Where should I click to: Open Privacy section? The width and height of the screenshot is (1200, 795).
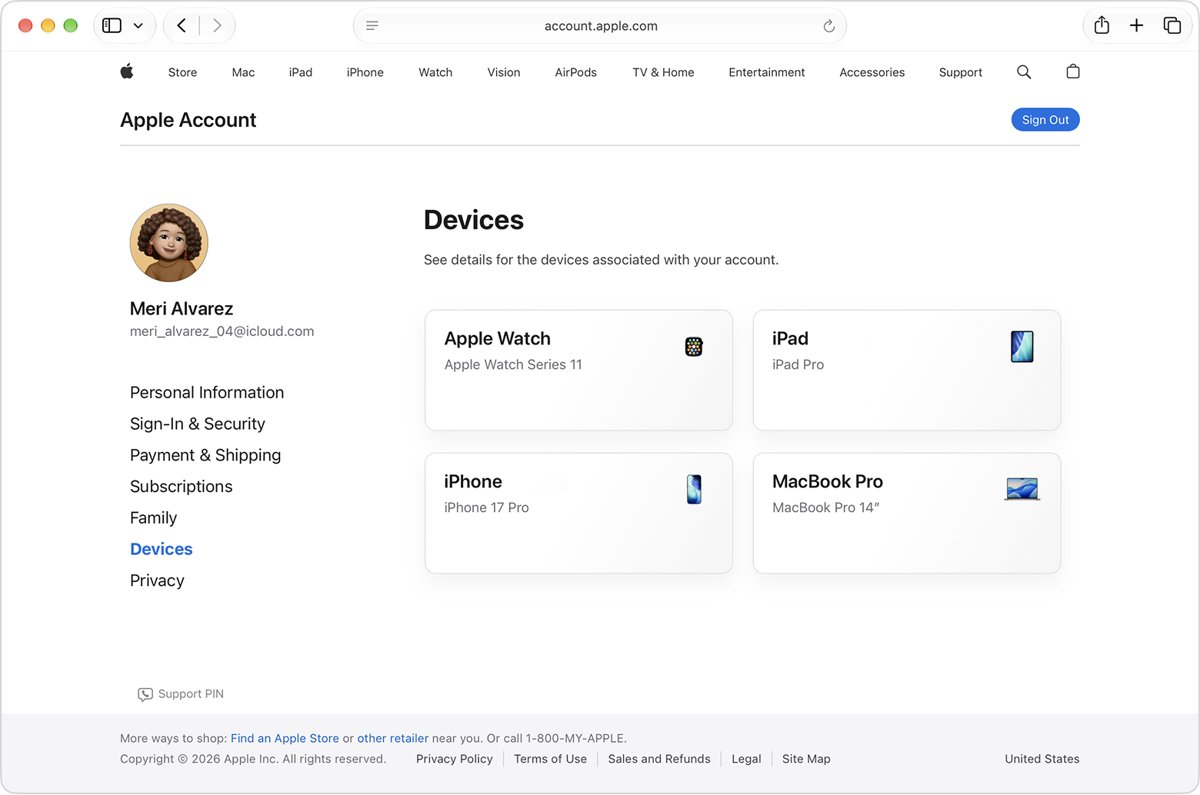[157, 580]
